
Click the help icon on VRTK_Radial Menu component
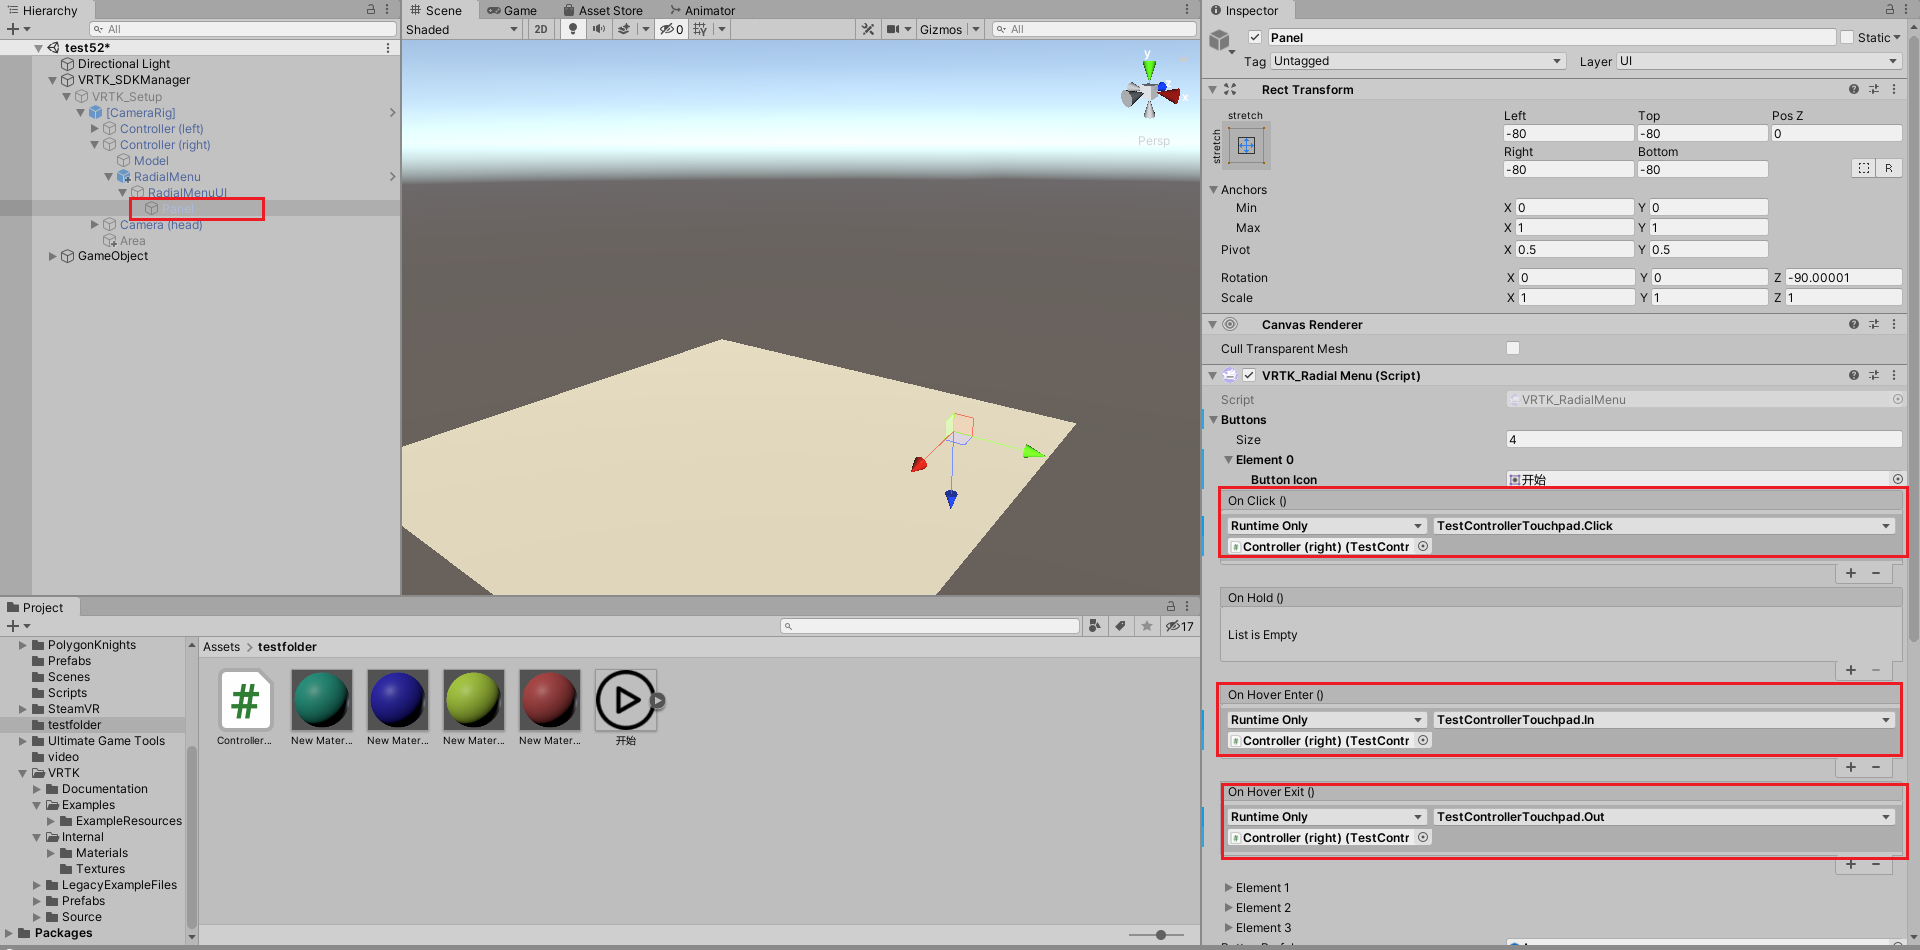point(1854,375)
